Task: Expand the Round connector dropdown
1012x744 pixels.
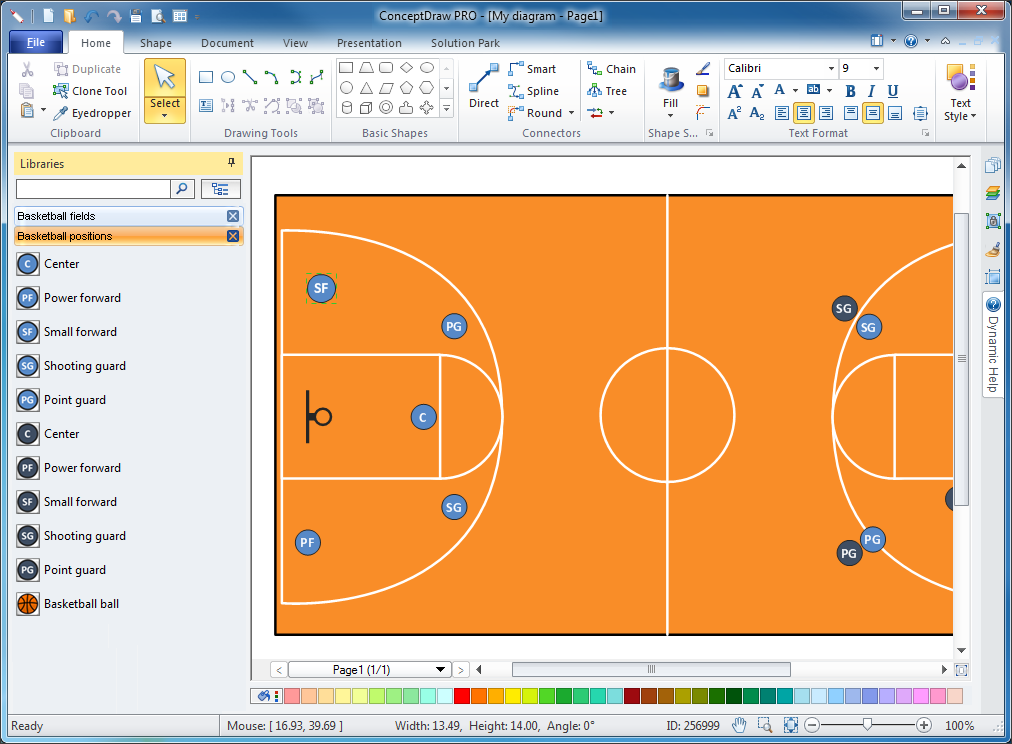Action: tap(571, 113)
